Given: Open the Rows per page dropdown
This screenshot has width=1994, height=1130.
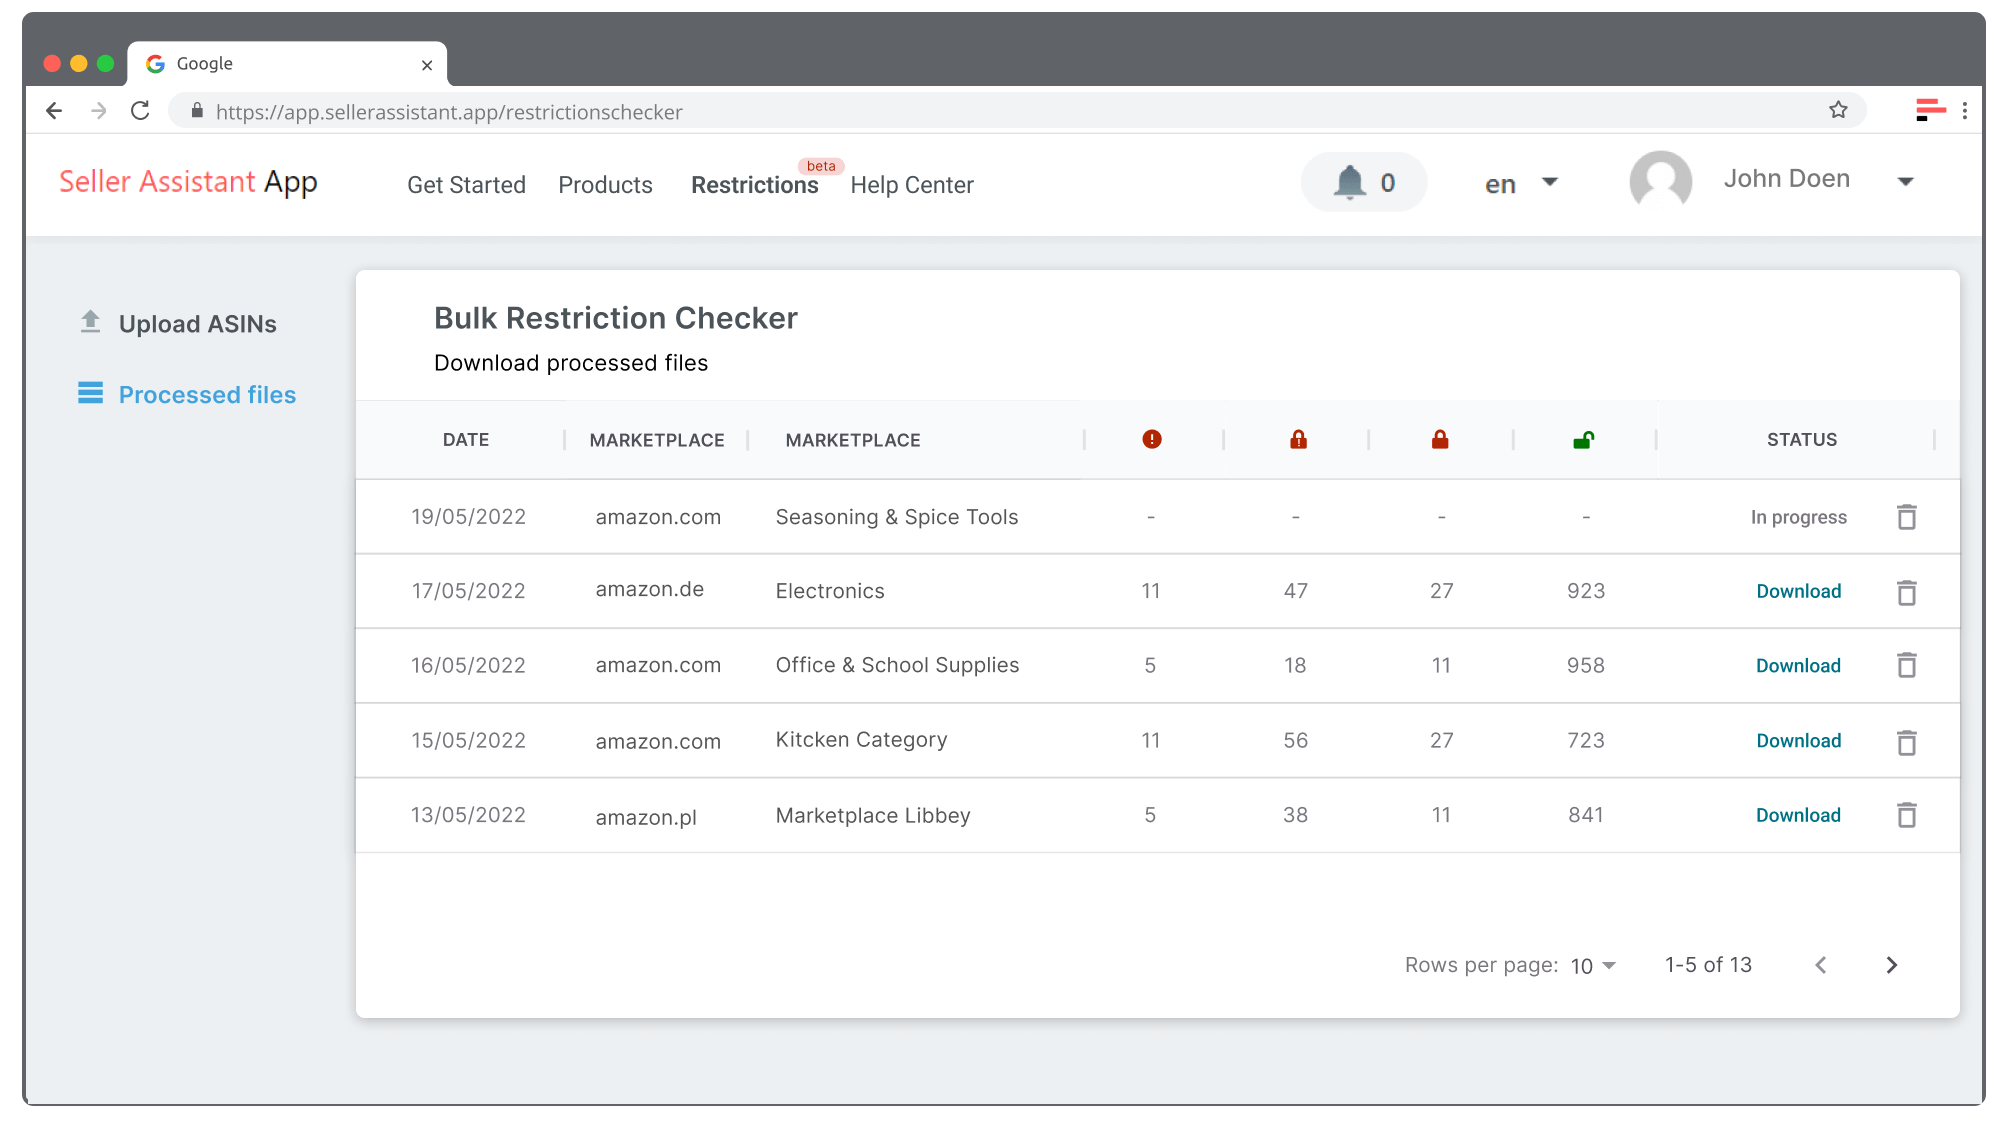Looking at the screenshot, I should [1590, 966].
